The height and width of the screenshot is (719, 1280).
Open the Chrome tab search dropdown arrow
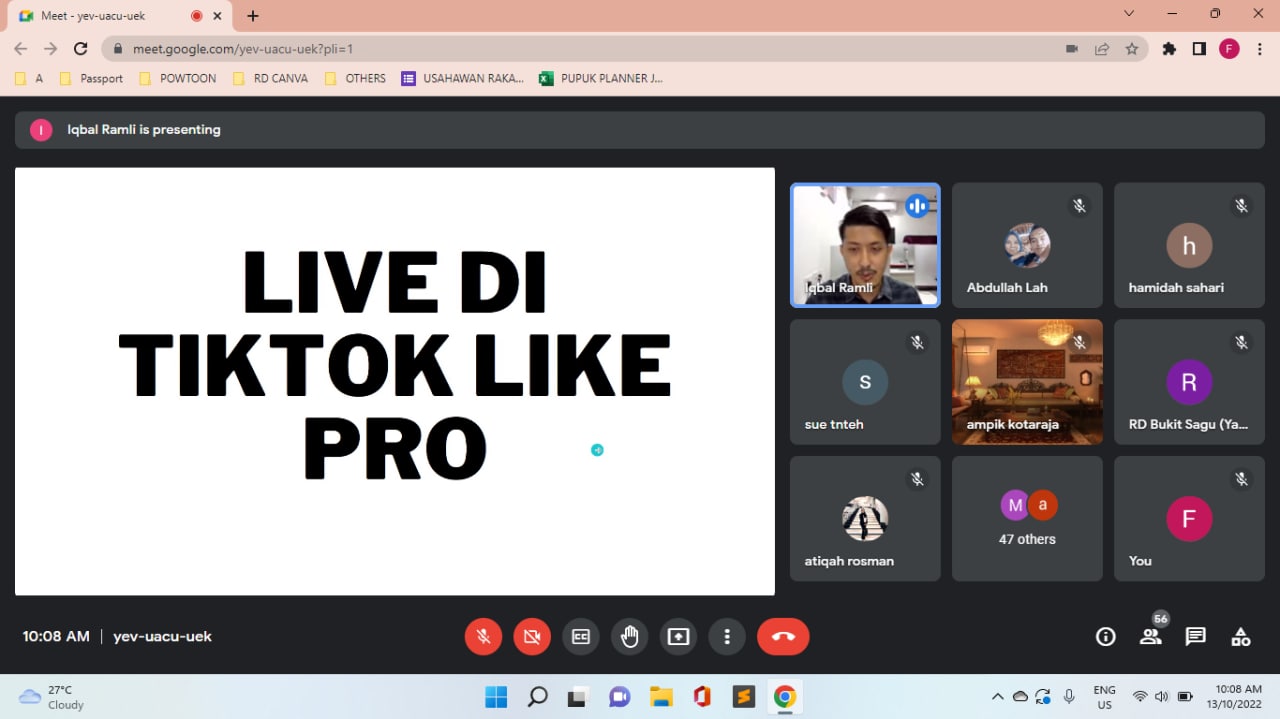[x=1129, y=14]
